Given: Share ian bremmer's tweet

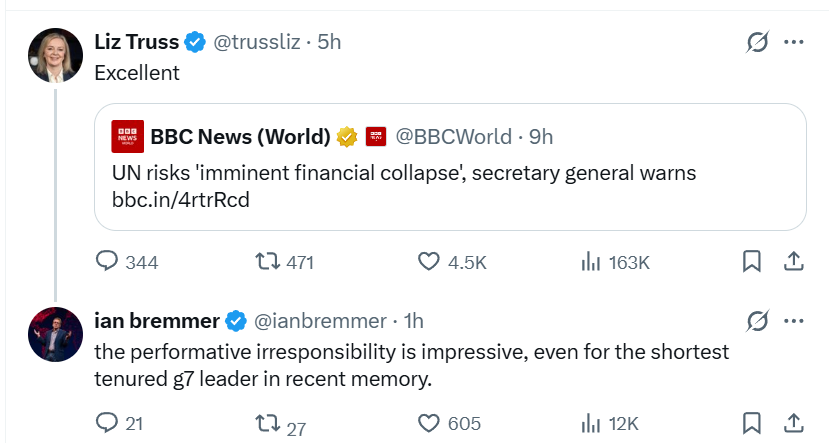Looking at the screenshot, I should pyautogui.click(x=793, y=424).
